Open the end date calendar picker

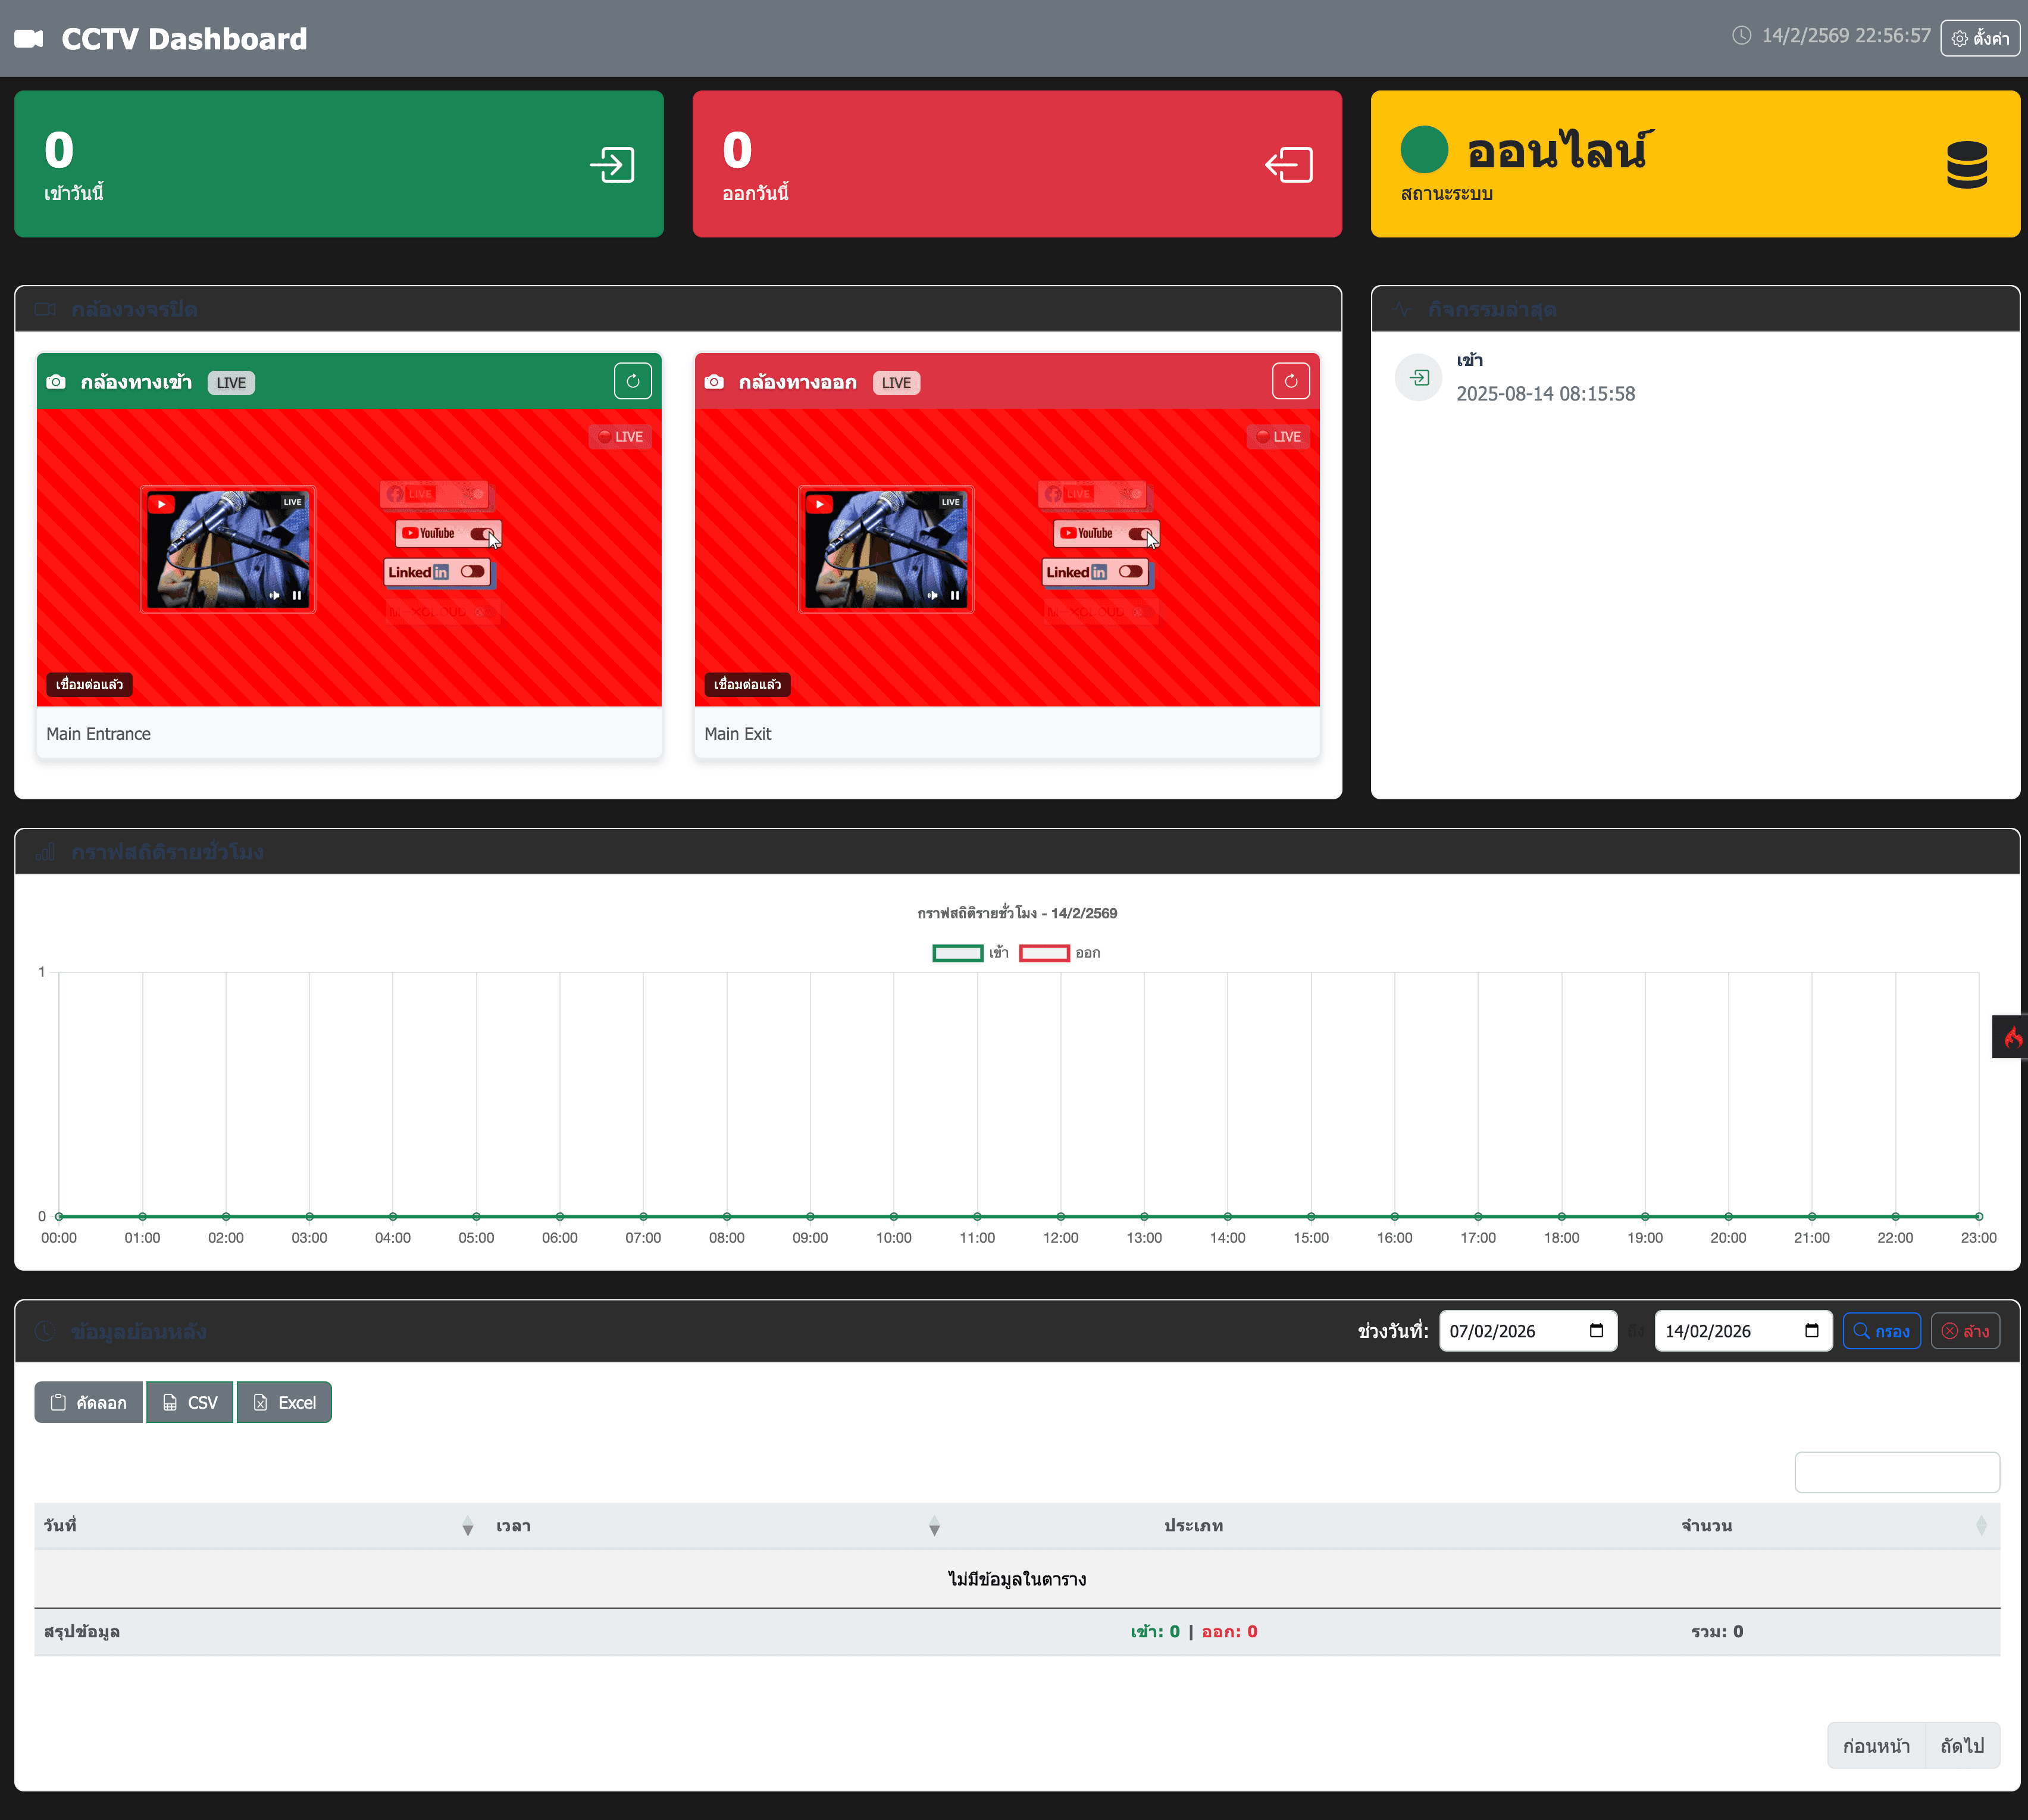point(1813,1331)
